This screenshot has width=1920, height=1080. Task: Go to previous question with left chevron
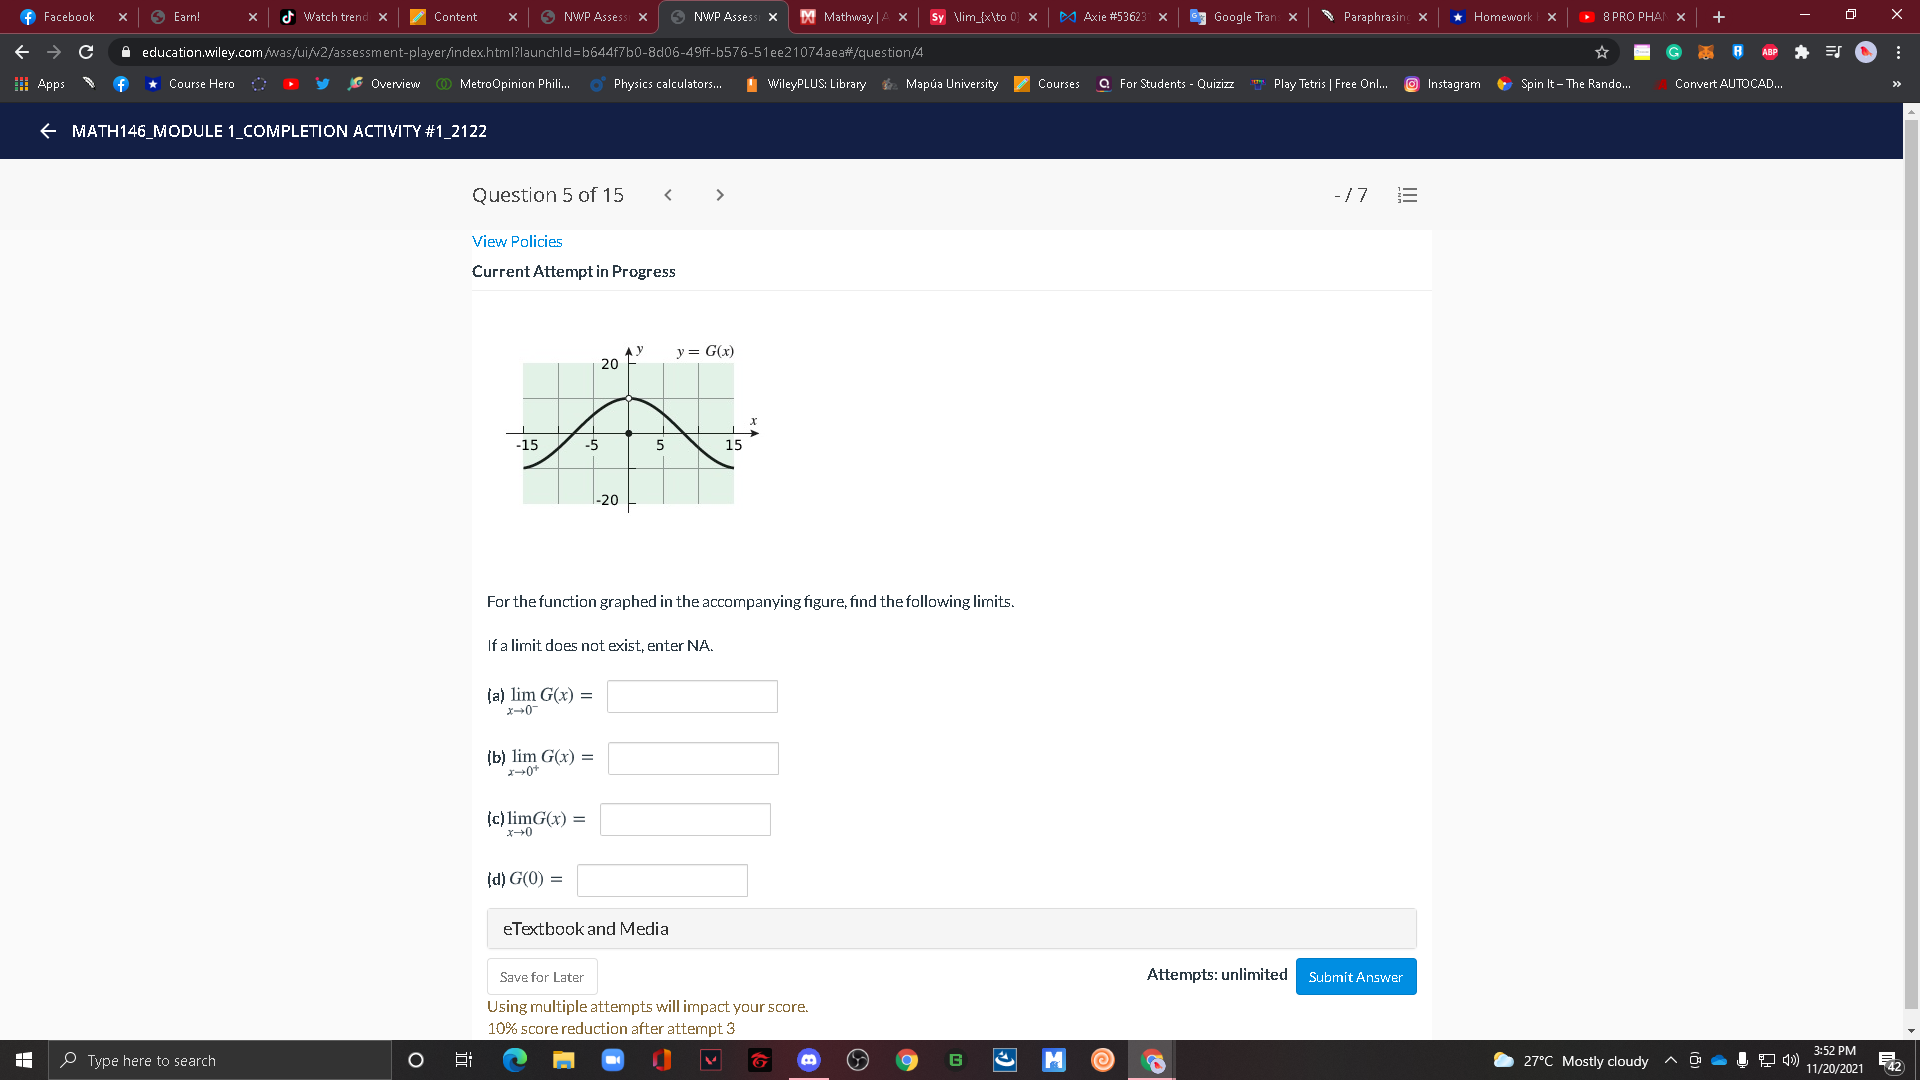click(668, 195)
